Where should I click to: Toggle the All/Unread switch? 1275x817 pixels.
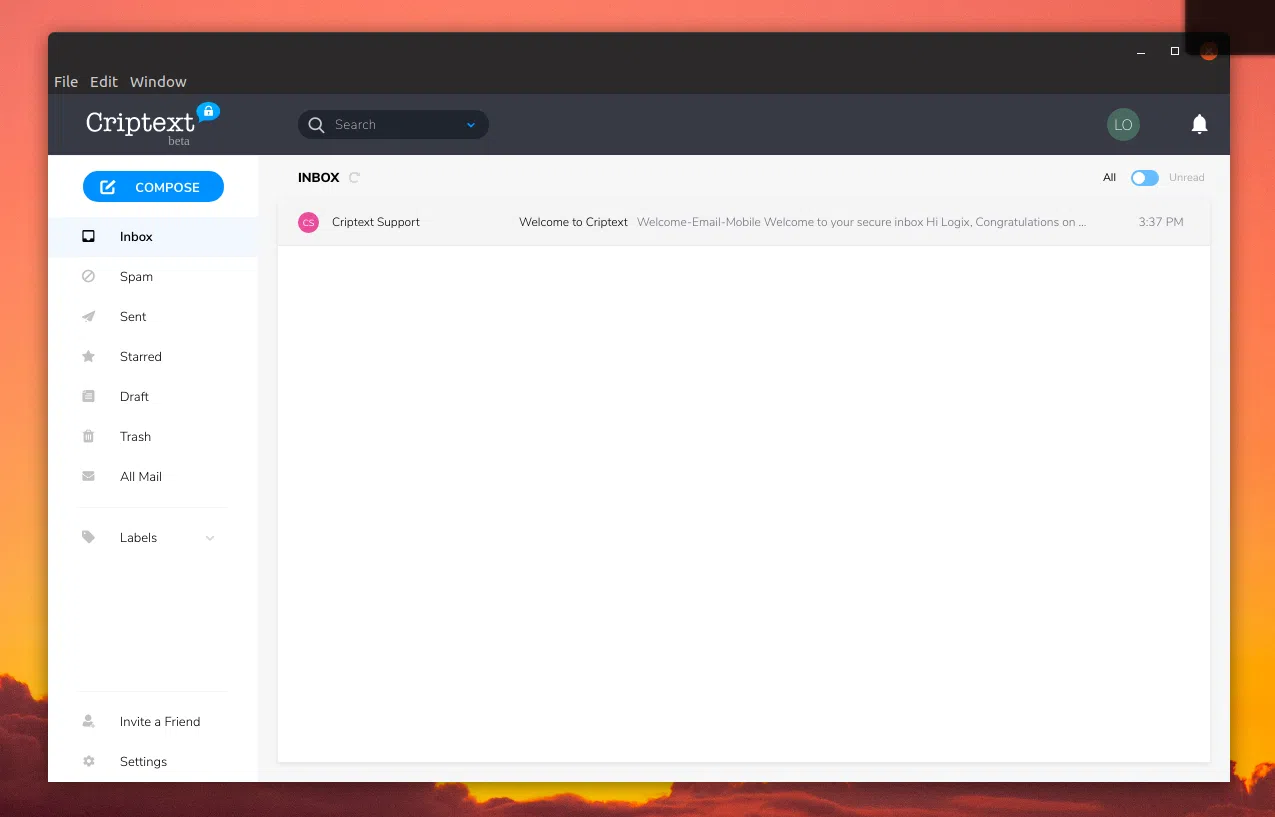click(x=1144, y=178)
